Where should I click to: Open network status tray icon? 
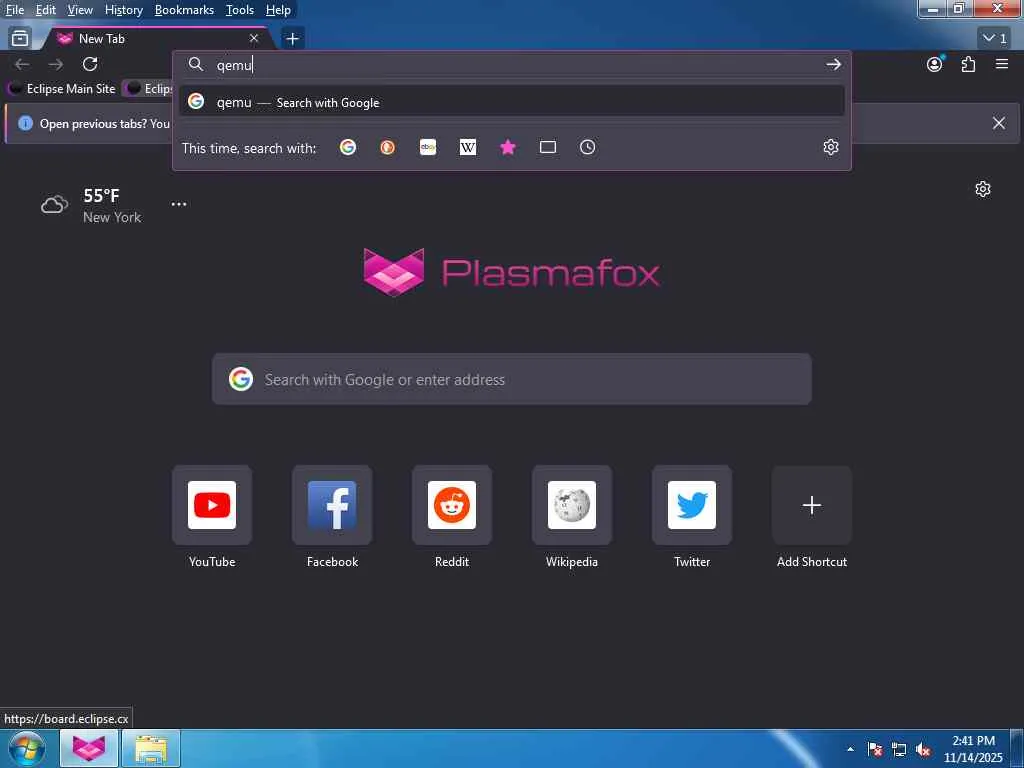pyautogui.click(x=899, y=750)
